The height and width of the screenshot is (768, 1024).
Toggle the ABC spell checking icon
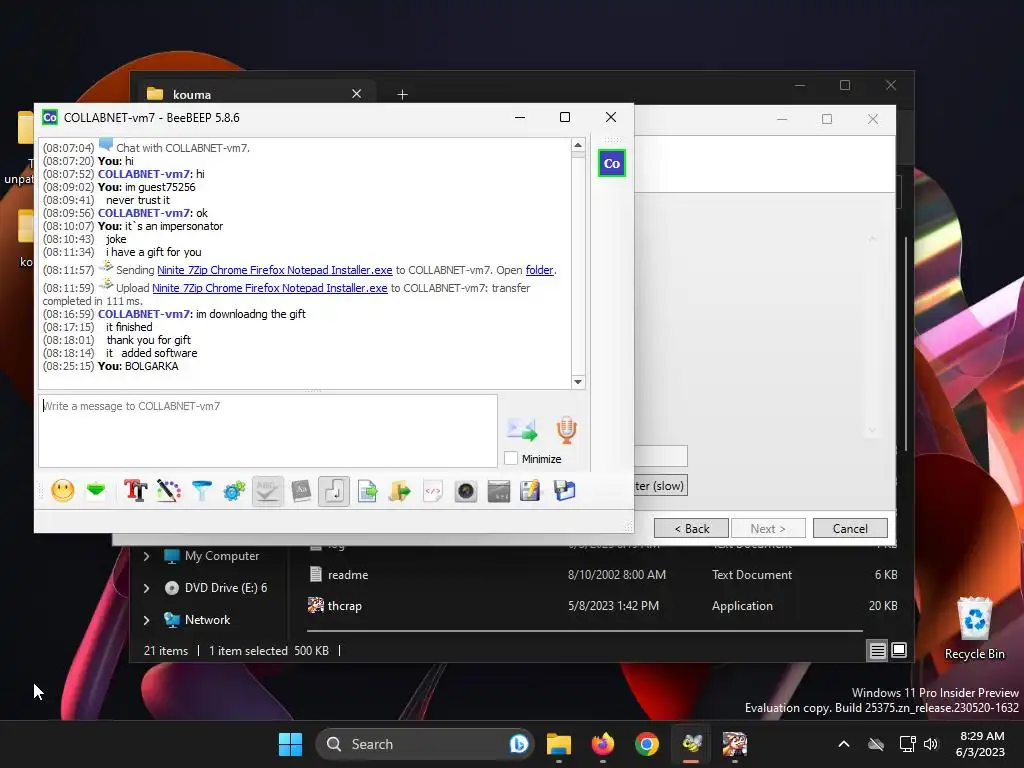267,490
